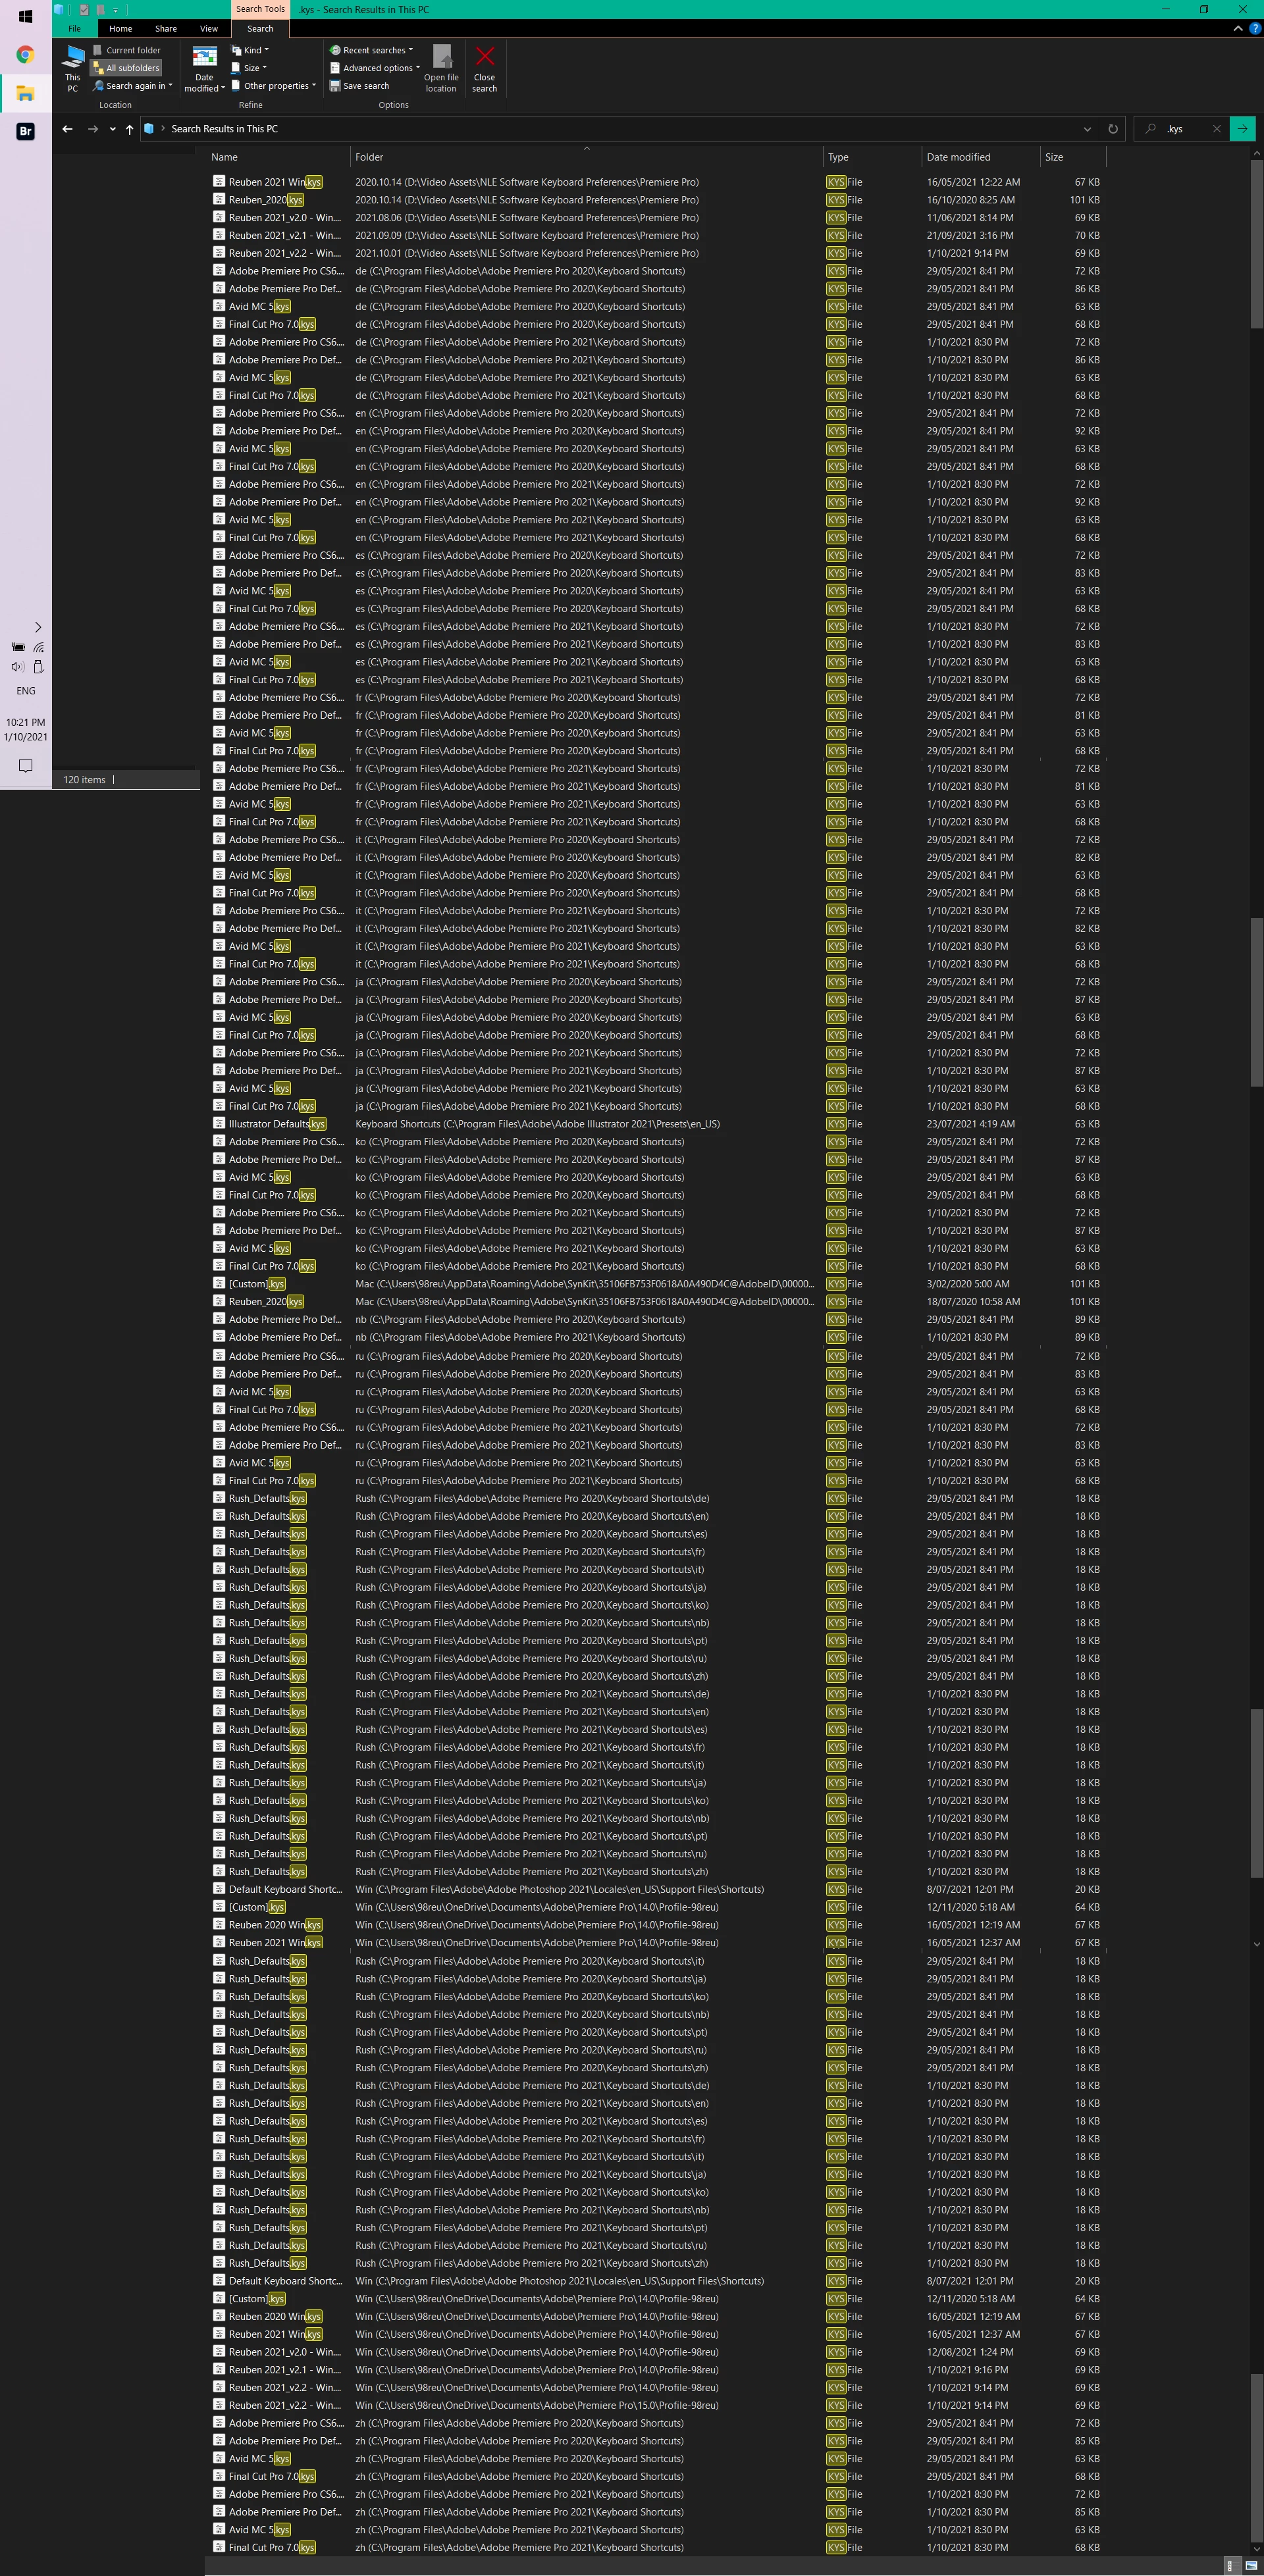Click the refresh button in the address bar
The width and height of the screenshot is (1264, 2576).
[1112, 129]
